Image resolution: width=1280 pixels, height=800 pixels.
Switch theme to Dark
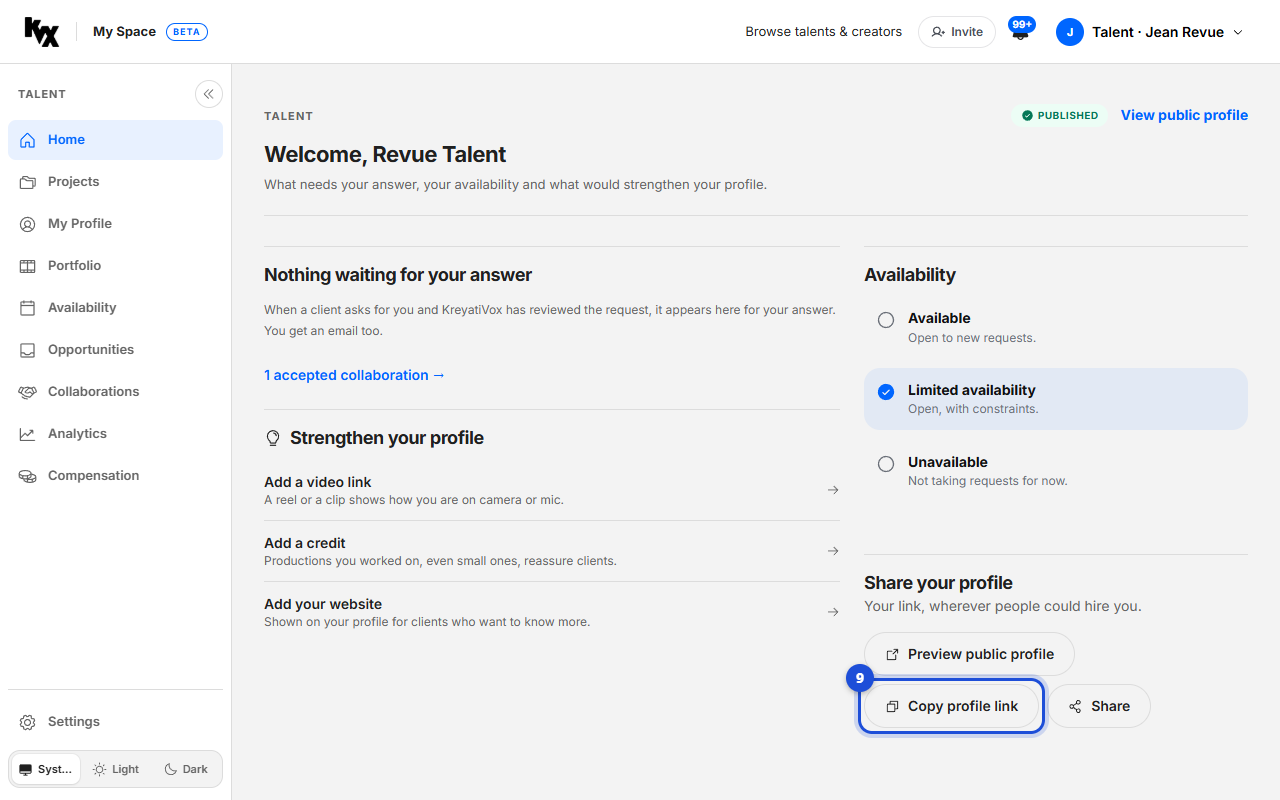186,769
